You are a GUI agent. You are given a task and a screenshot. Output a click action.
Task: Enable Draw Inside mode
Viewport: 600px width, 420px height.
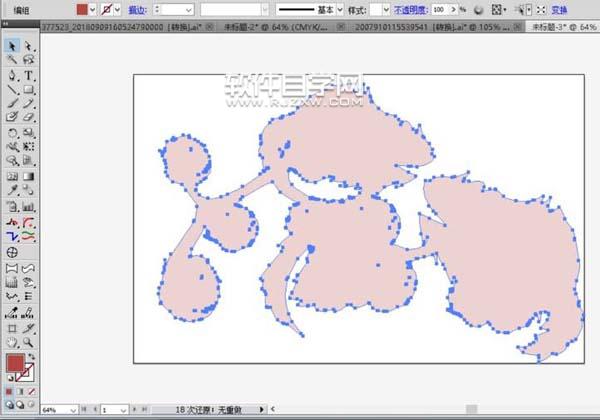click(x=31, y=404)
